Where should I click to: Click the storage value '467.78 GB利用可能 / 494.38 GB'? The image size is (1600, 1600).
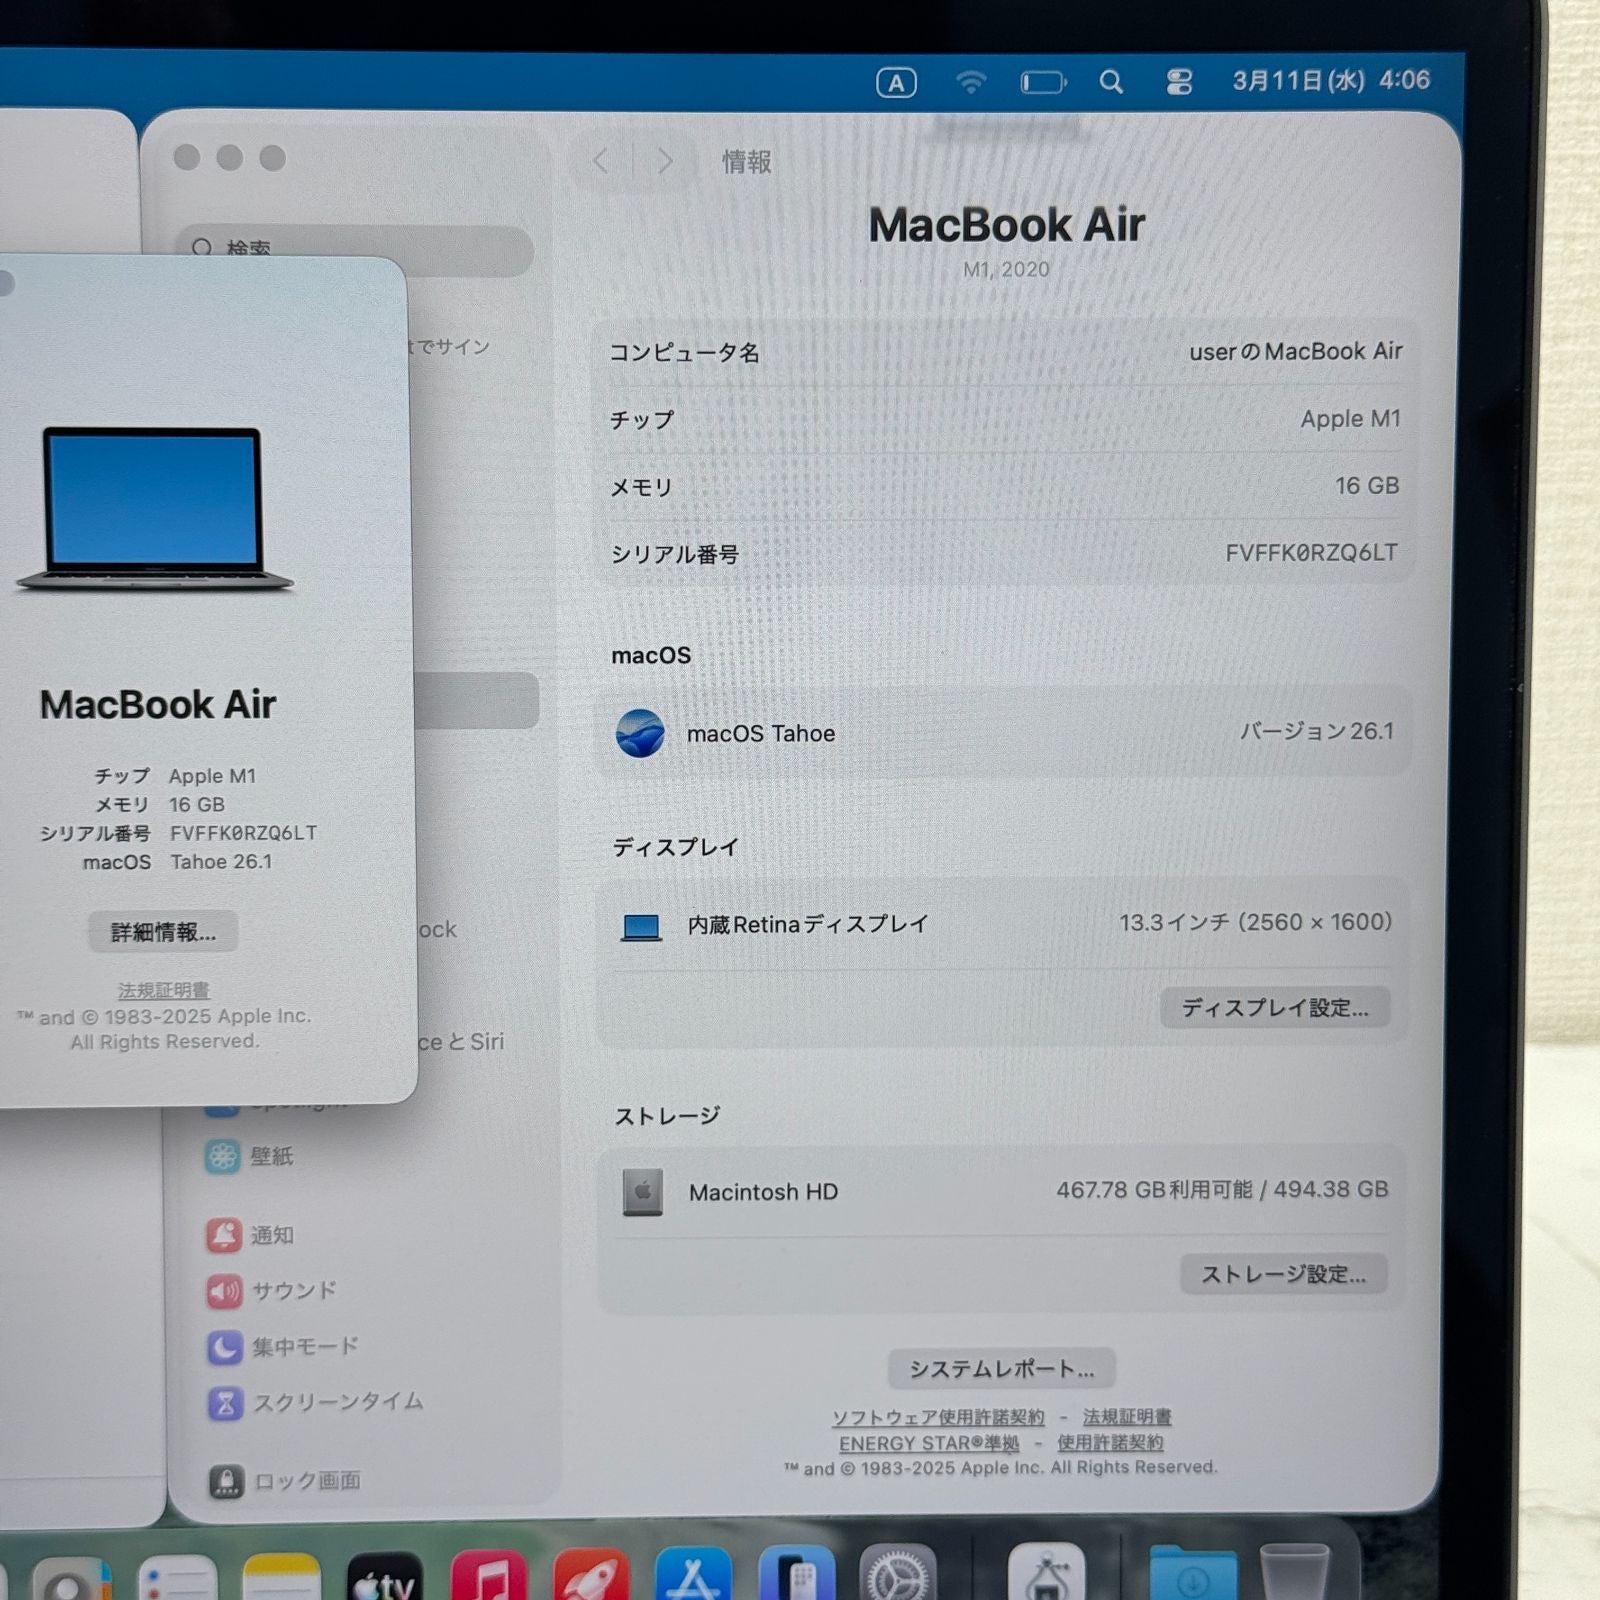[x=1222, y=1190]
